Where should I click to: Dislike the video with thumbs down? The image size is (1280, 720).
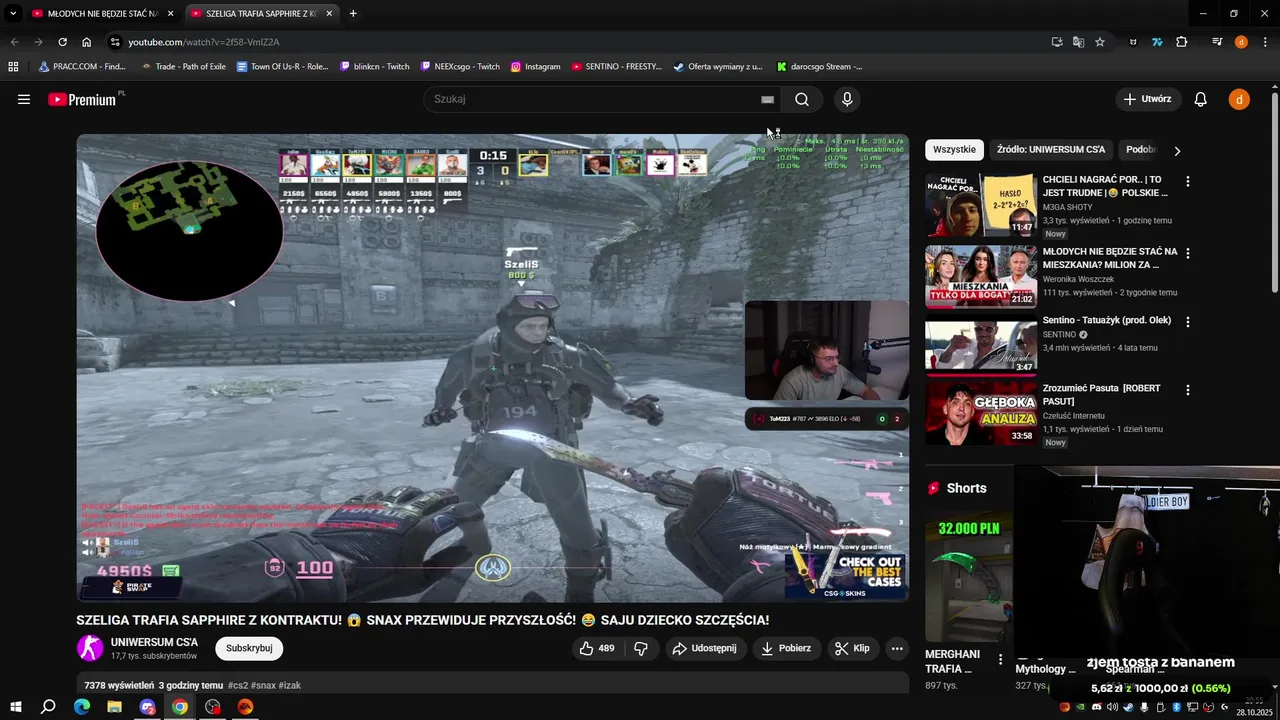click(641, 648)
